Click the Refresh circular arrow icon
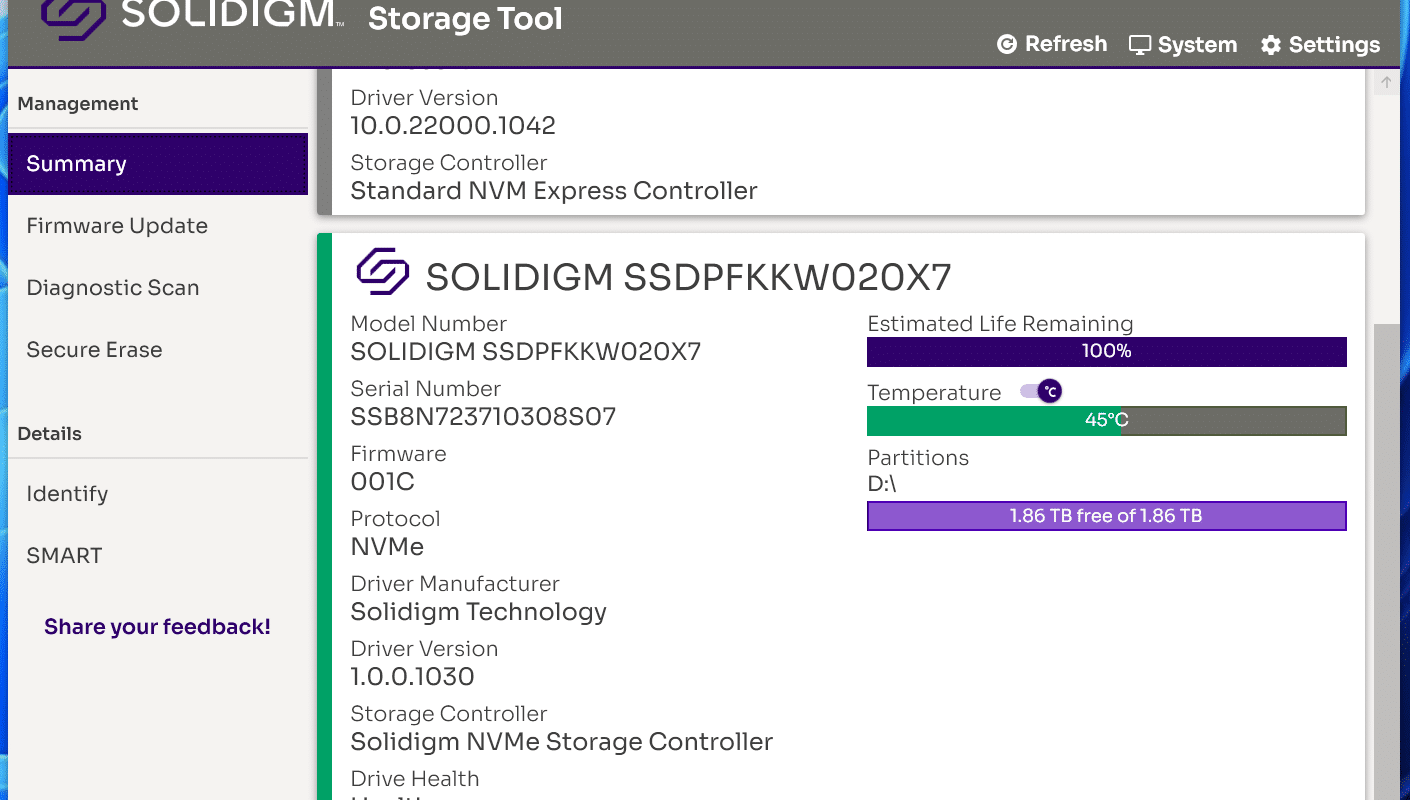 (1007, 44)
